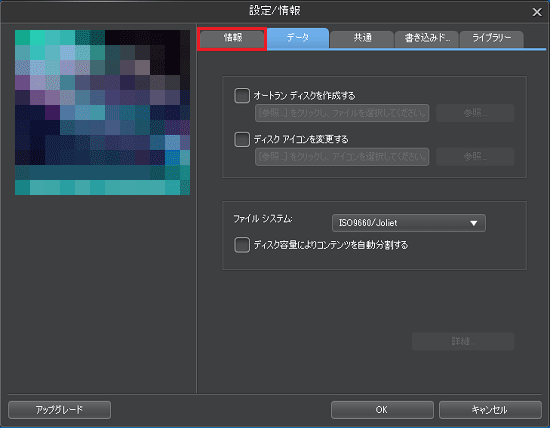Select the データ tab
This screenshot has width=550, height=428.
[x=298, y=38]
